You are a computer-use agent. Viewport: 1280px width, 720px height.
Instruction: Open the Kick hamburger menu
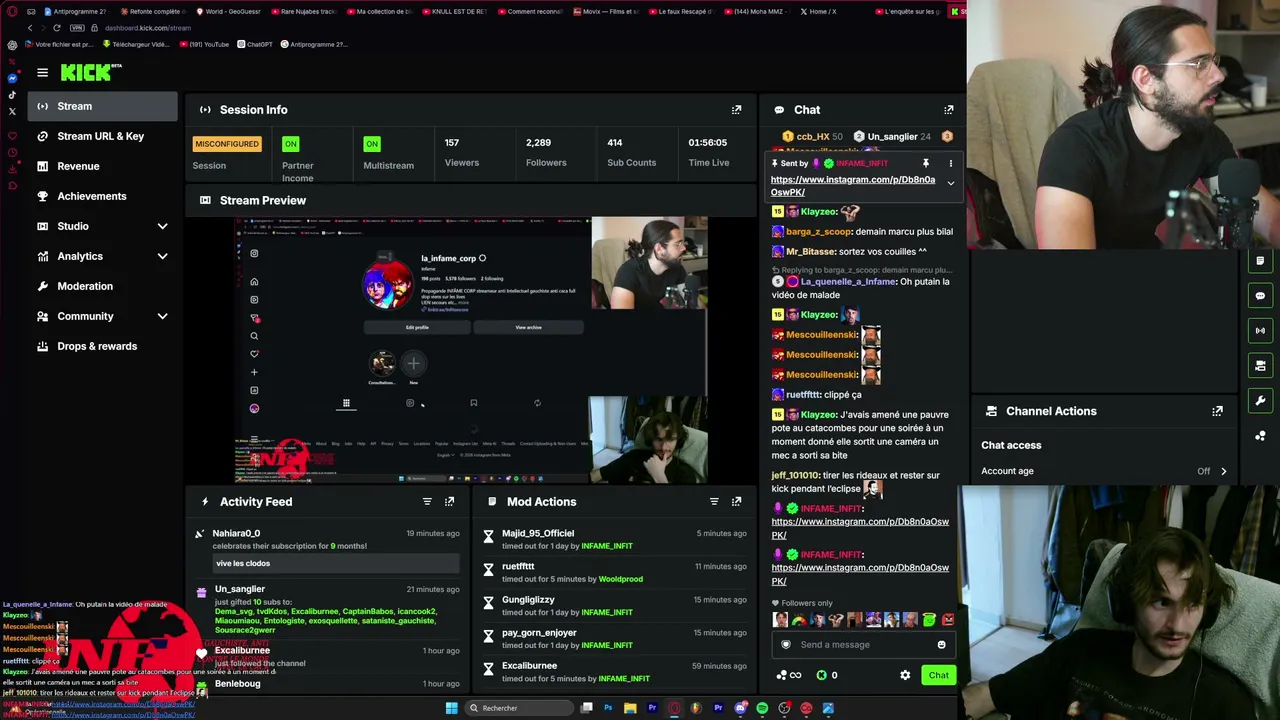[42, 72]
